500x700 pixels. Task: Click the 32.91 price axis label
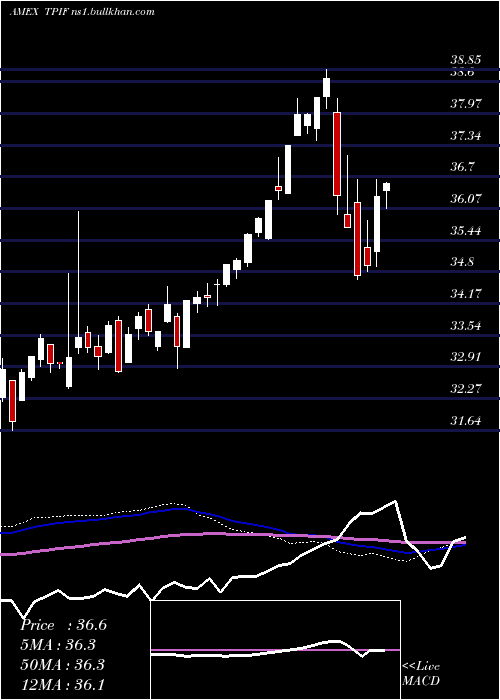pyautogui.click(x=466, y=357)
